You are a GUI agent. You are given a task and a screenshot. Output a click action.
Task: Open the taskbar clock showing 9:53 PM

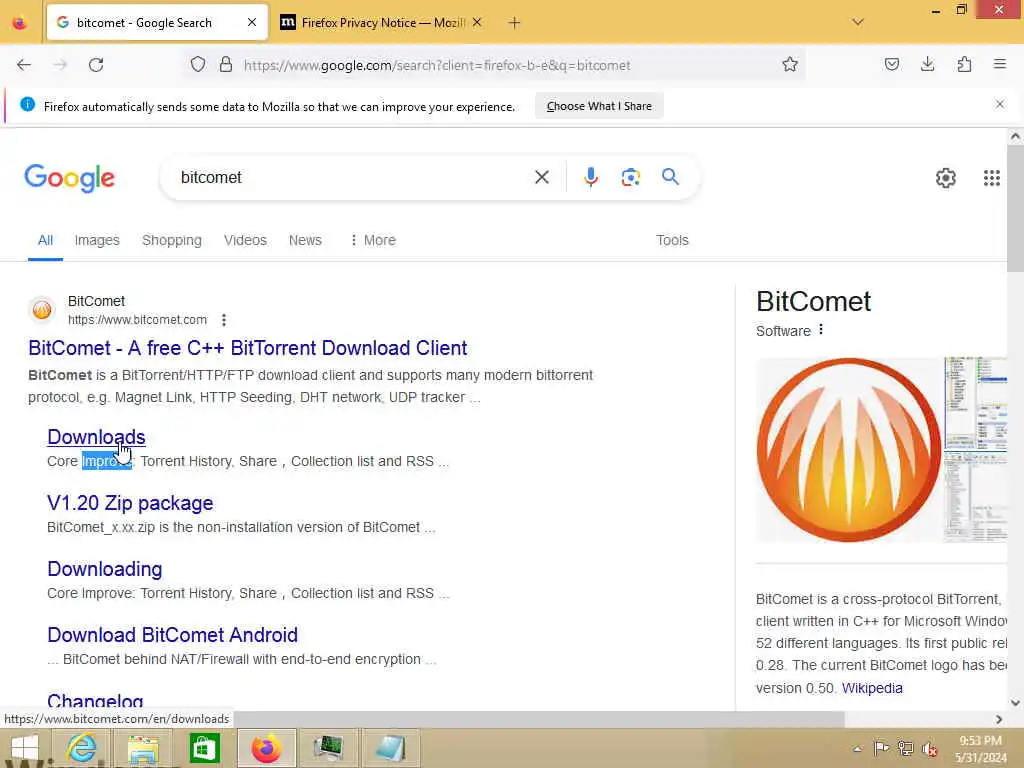tap(980, 749)
